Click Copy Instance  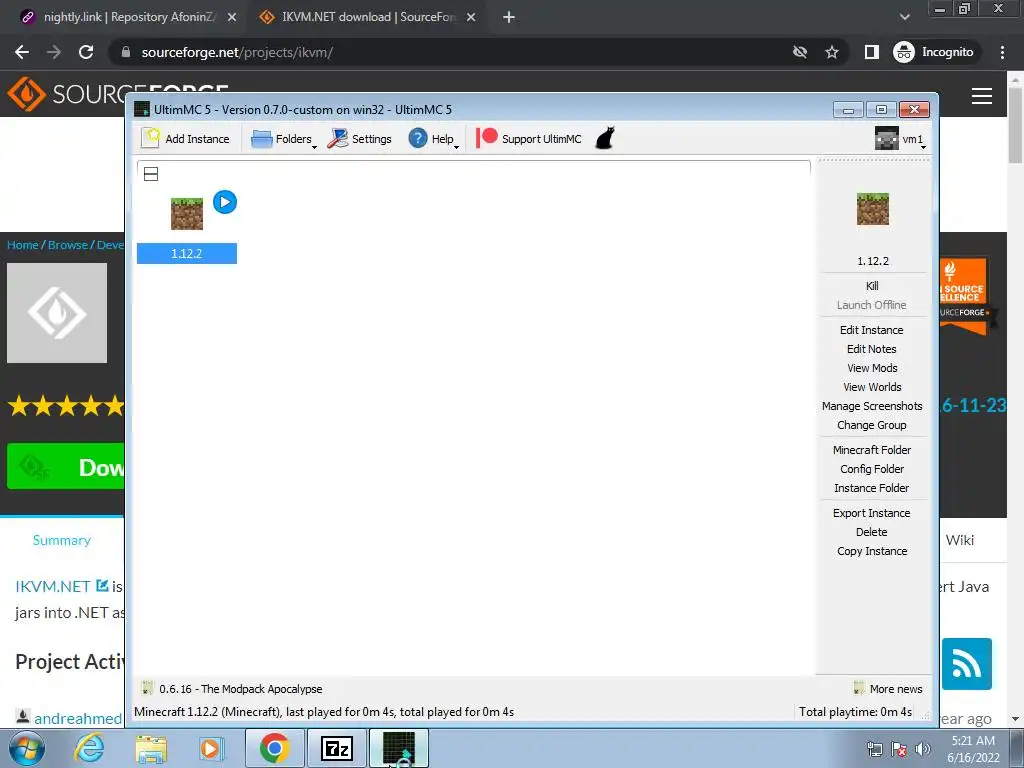872,551
